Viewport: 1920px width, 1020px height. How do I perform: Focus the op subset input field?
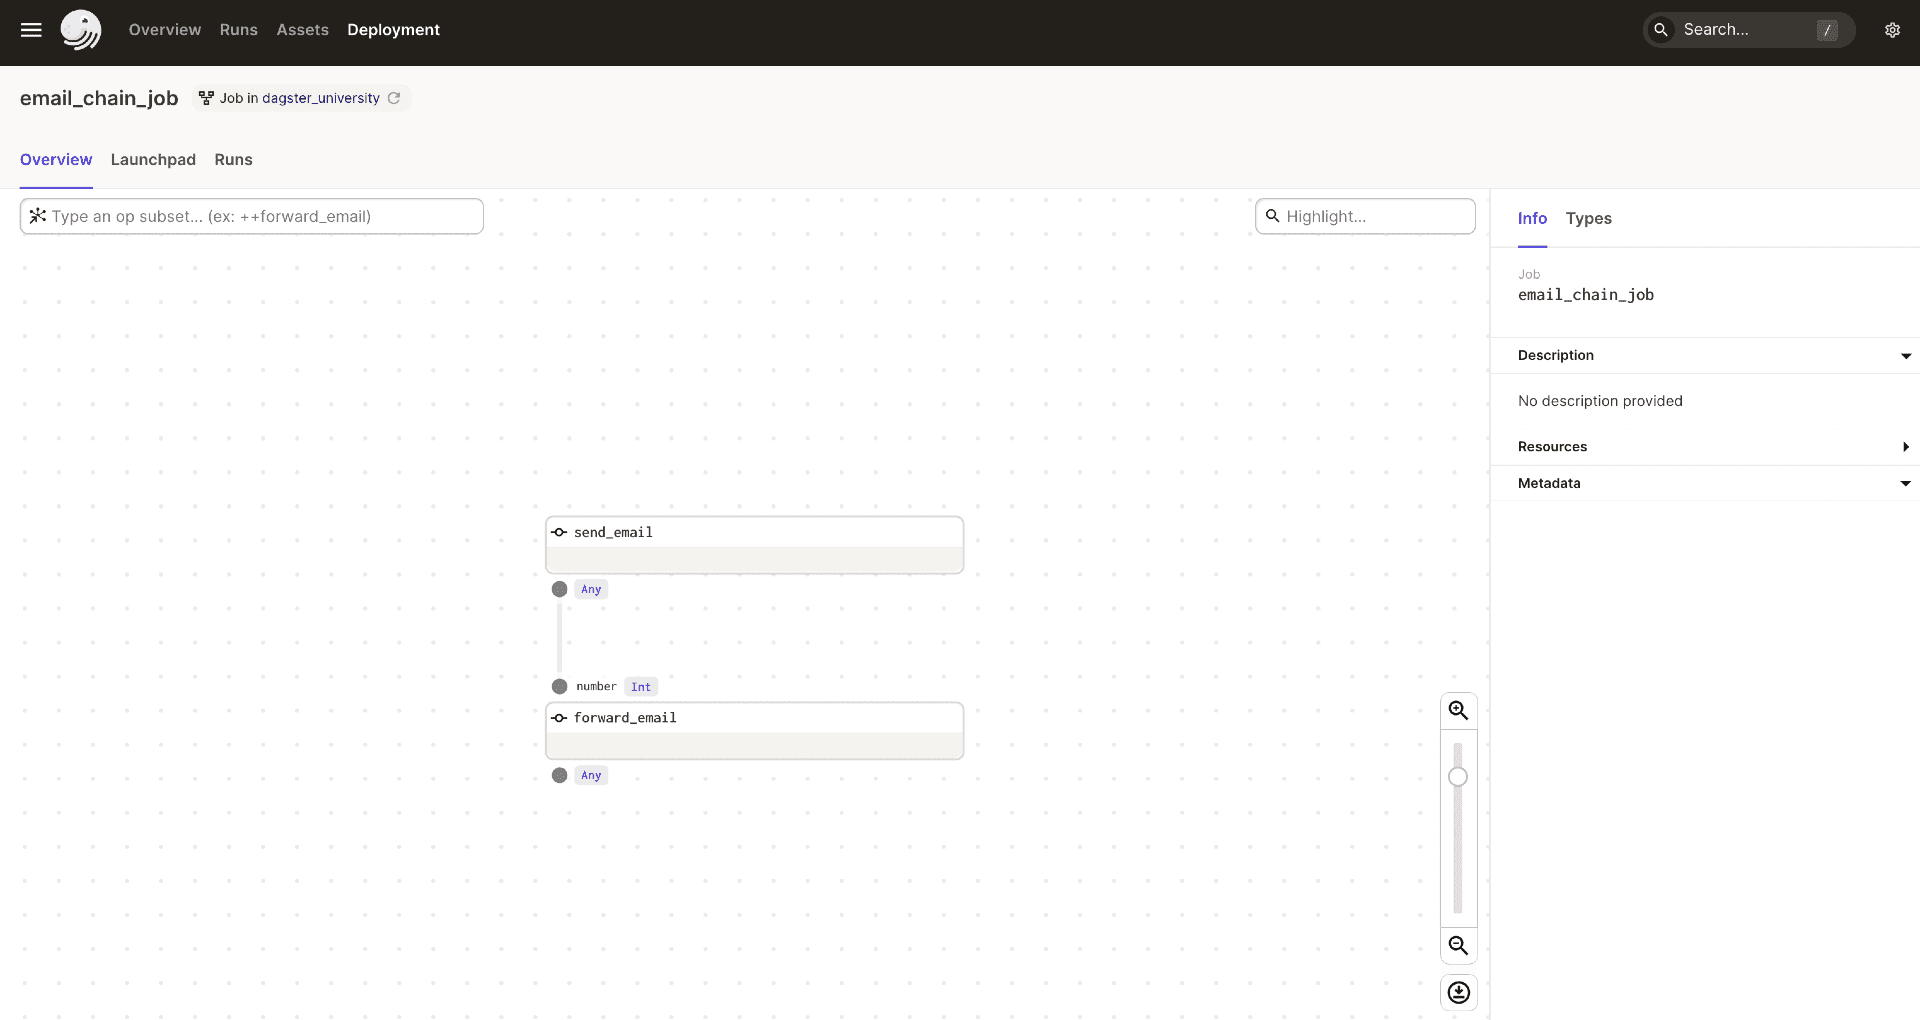[x=260, y=216]
